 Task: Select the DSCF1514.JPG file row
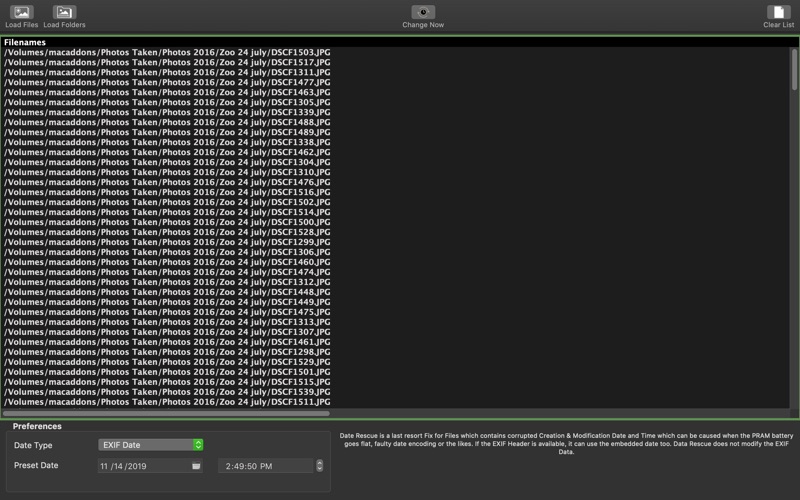396,212
